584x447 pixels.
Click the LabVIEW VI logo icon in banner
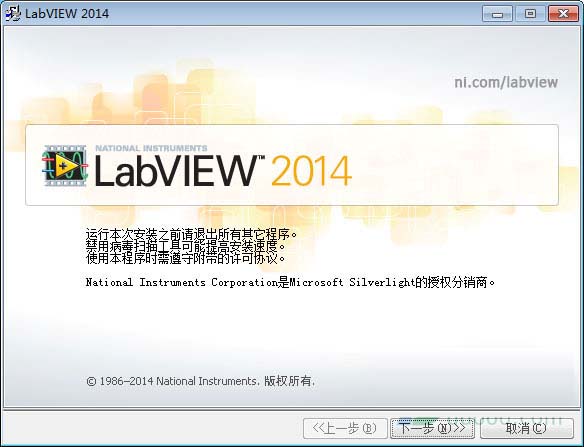[65, 166]
